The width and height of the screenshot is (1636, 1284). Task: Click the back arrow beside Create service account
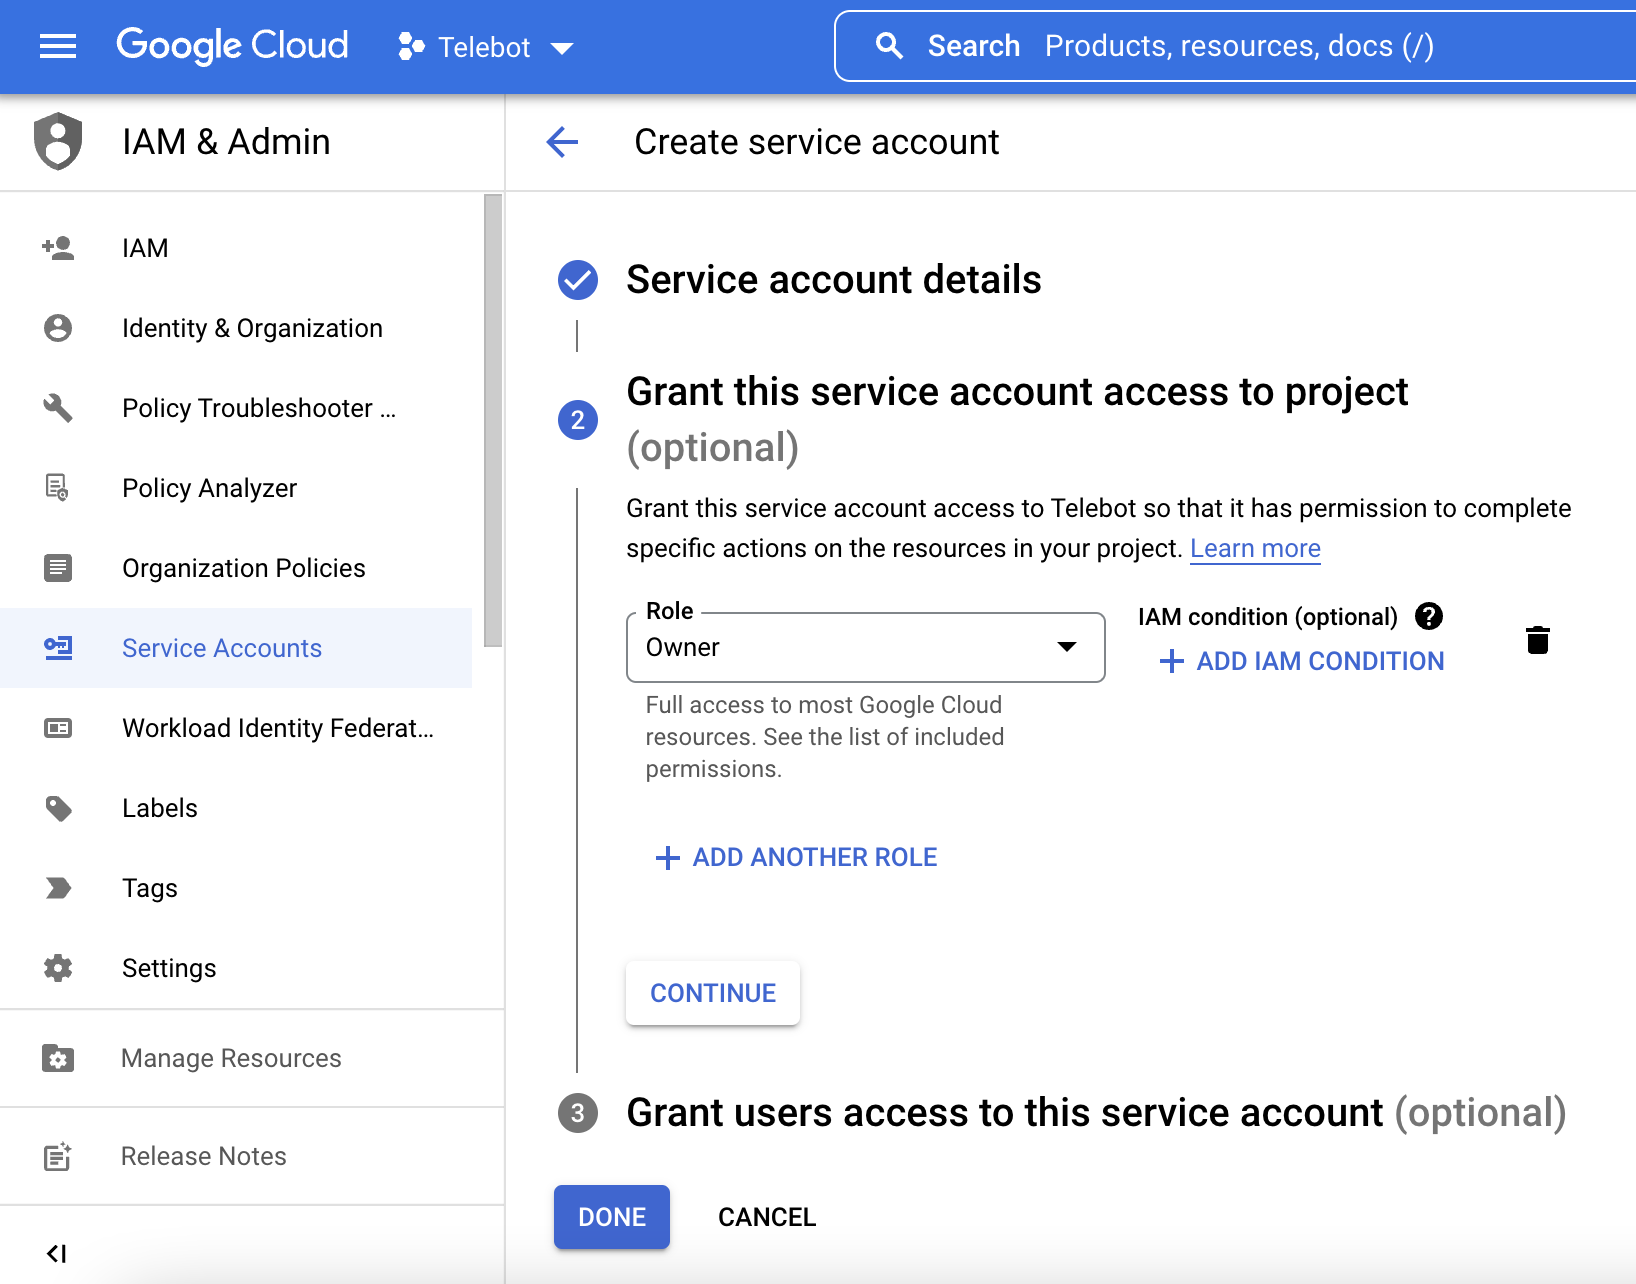point(562,142)
